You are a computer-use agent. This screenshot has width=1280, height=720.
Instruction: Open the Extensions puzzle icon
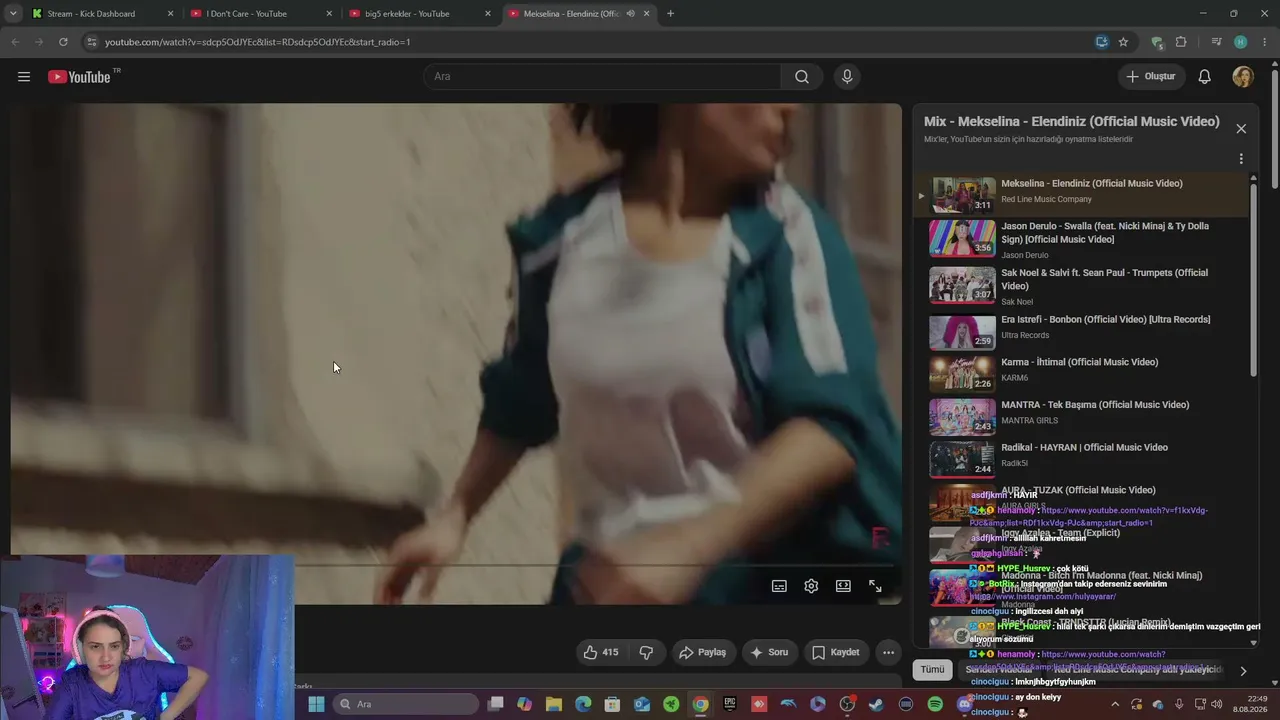(1181, 42)
